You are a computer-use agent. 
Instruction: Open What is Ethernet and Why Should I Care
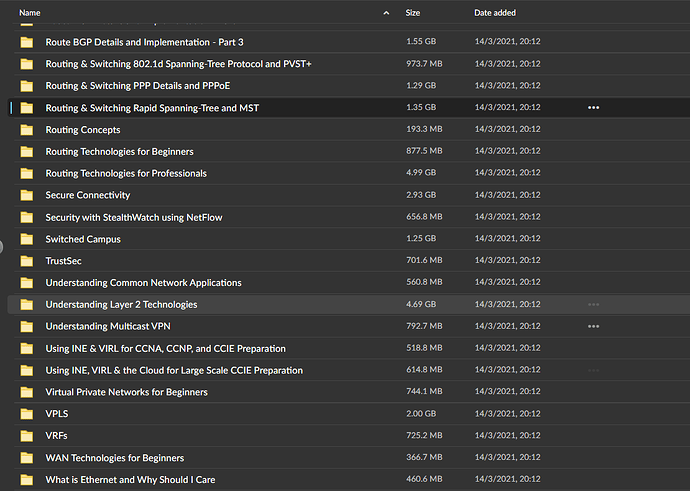click(130, 480)
